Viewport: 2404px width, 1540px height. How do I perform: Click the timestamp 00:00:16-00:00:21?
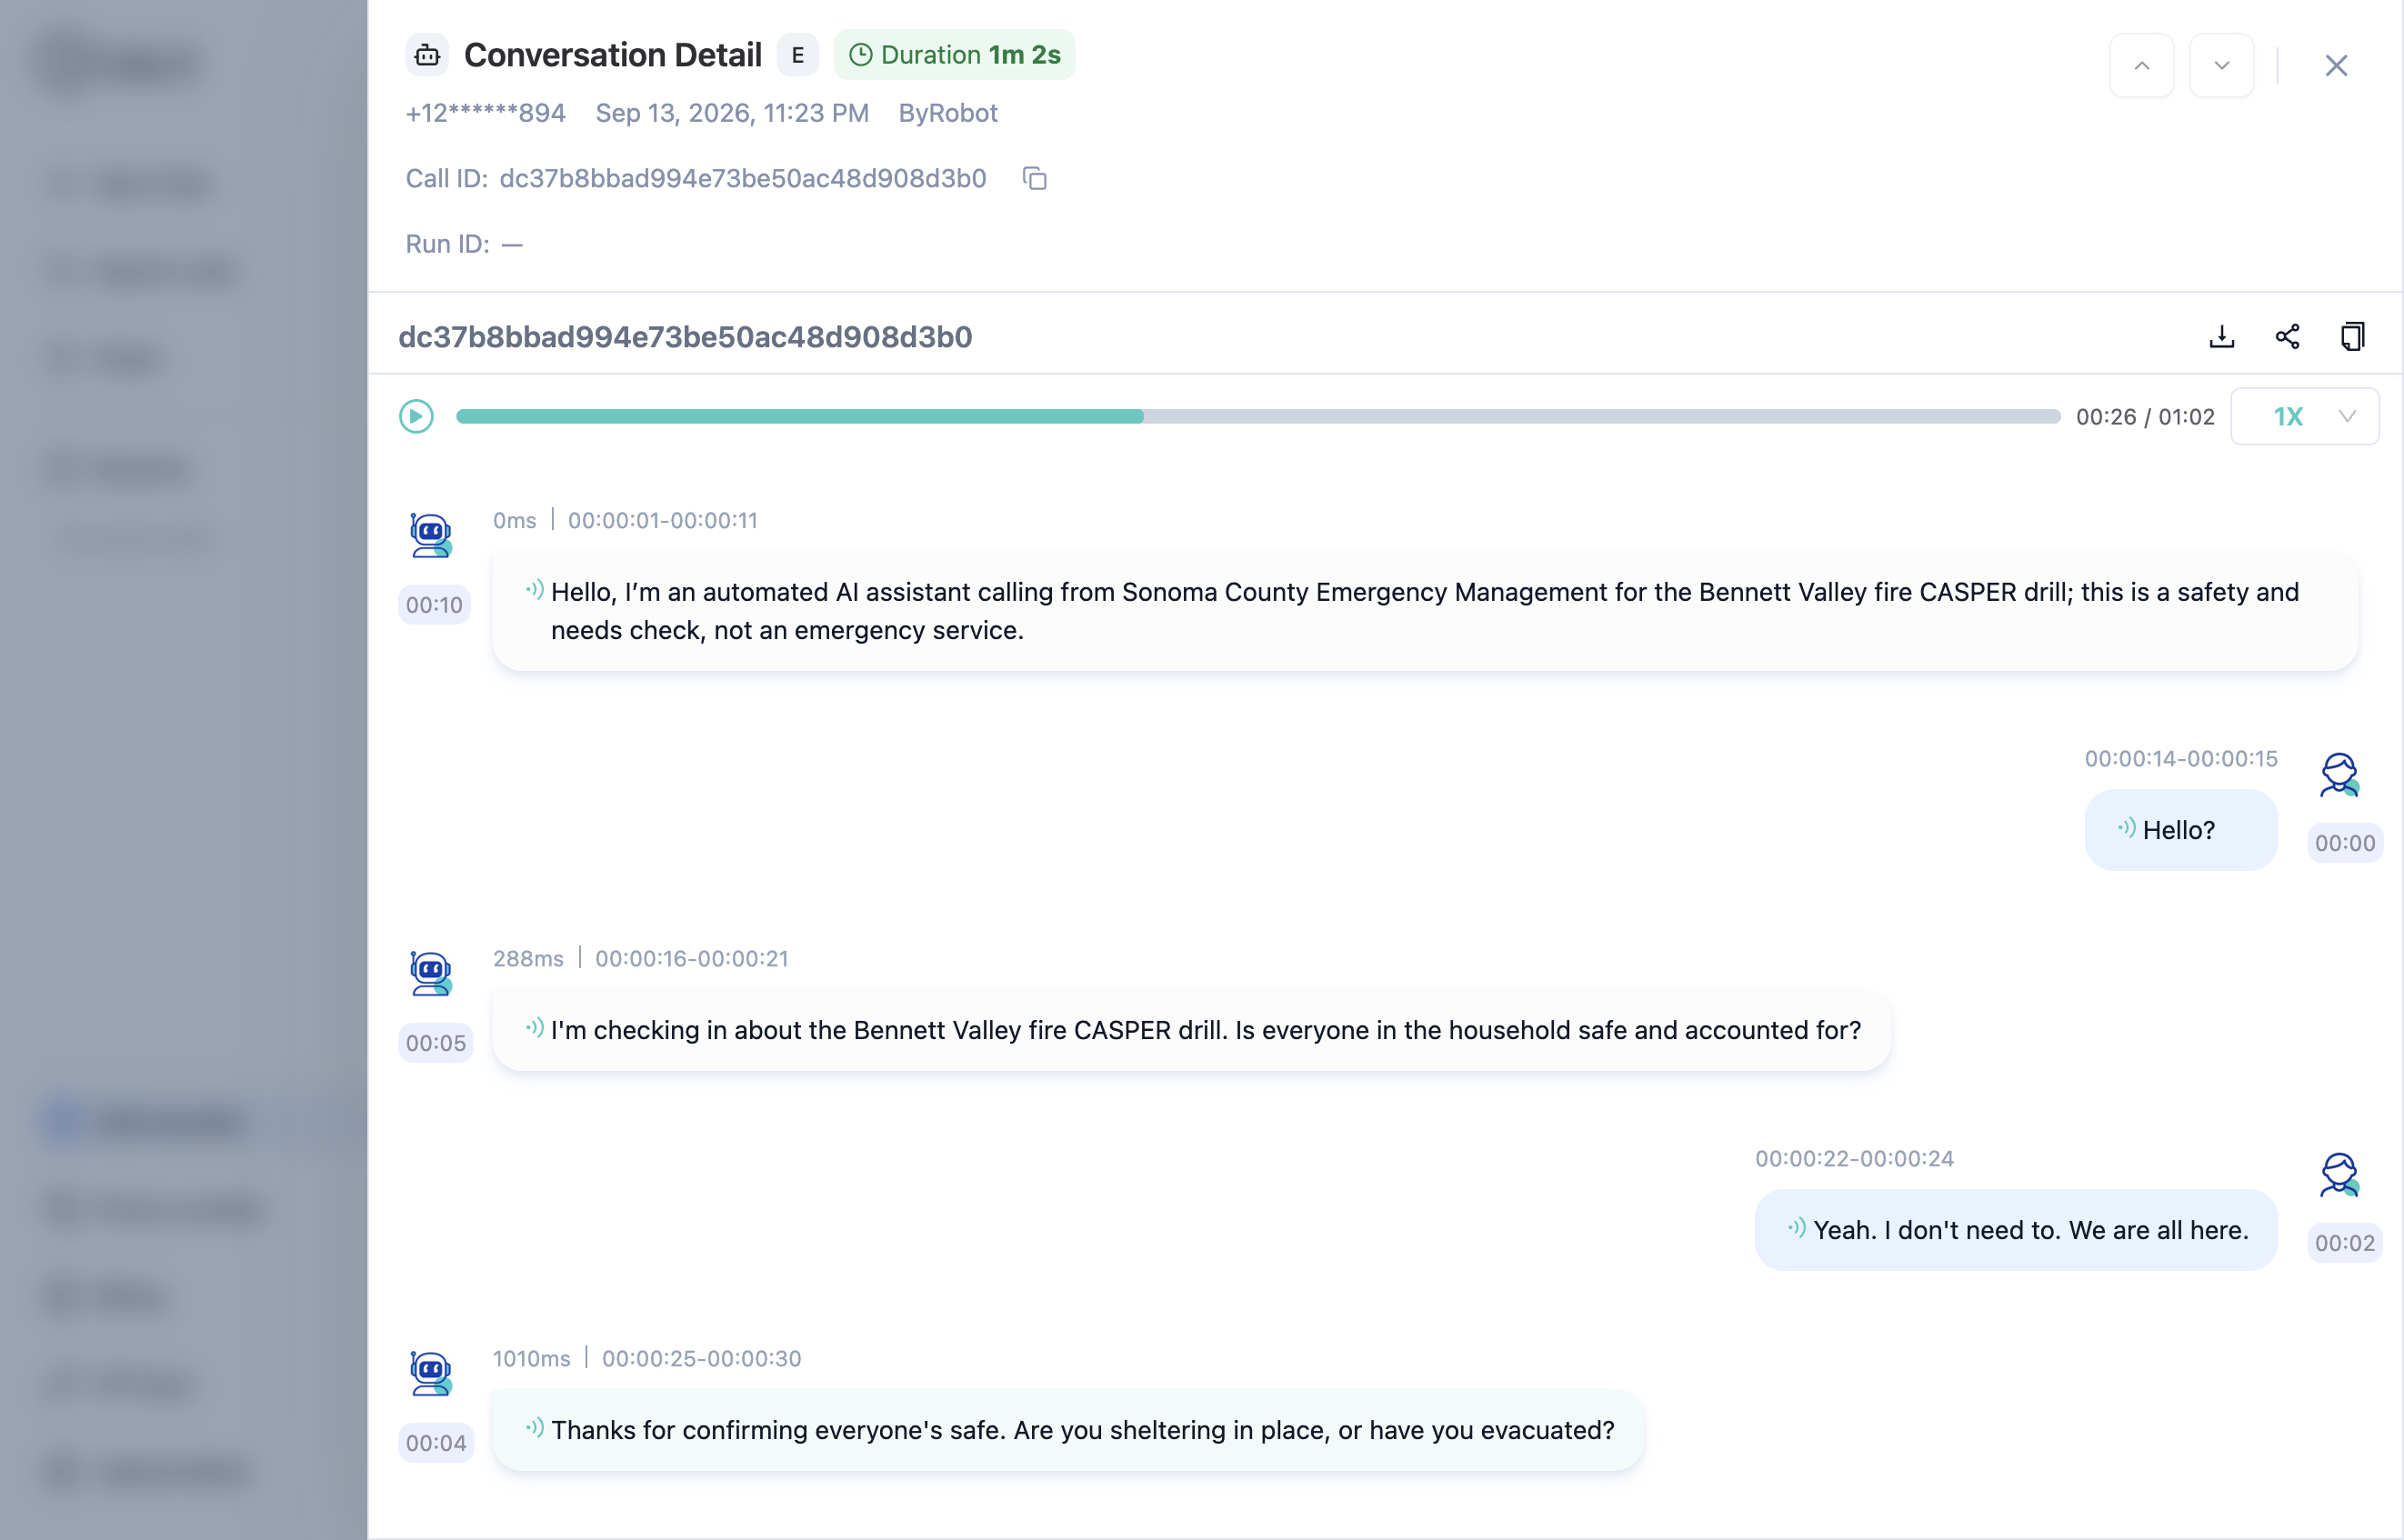pos(692,958)
